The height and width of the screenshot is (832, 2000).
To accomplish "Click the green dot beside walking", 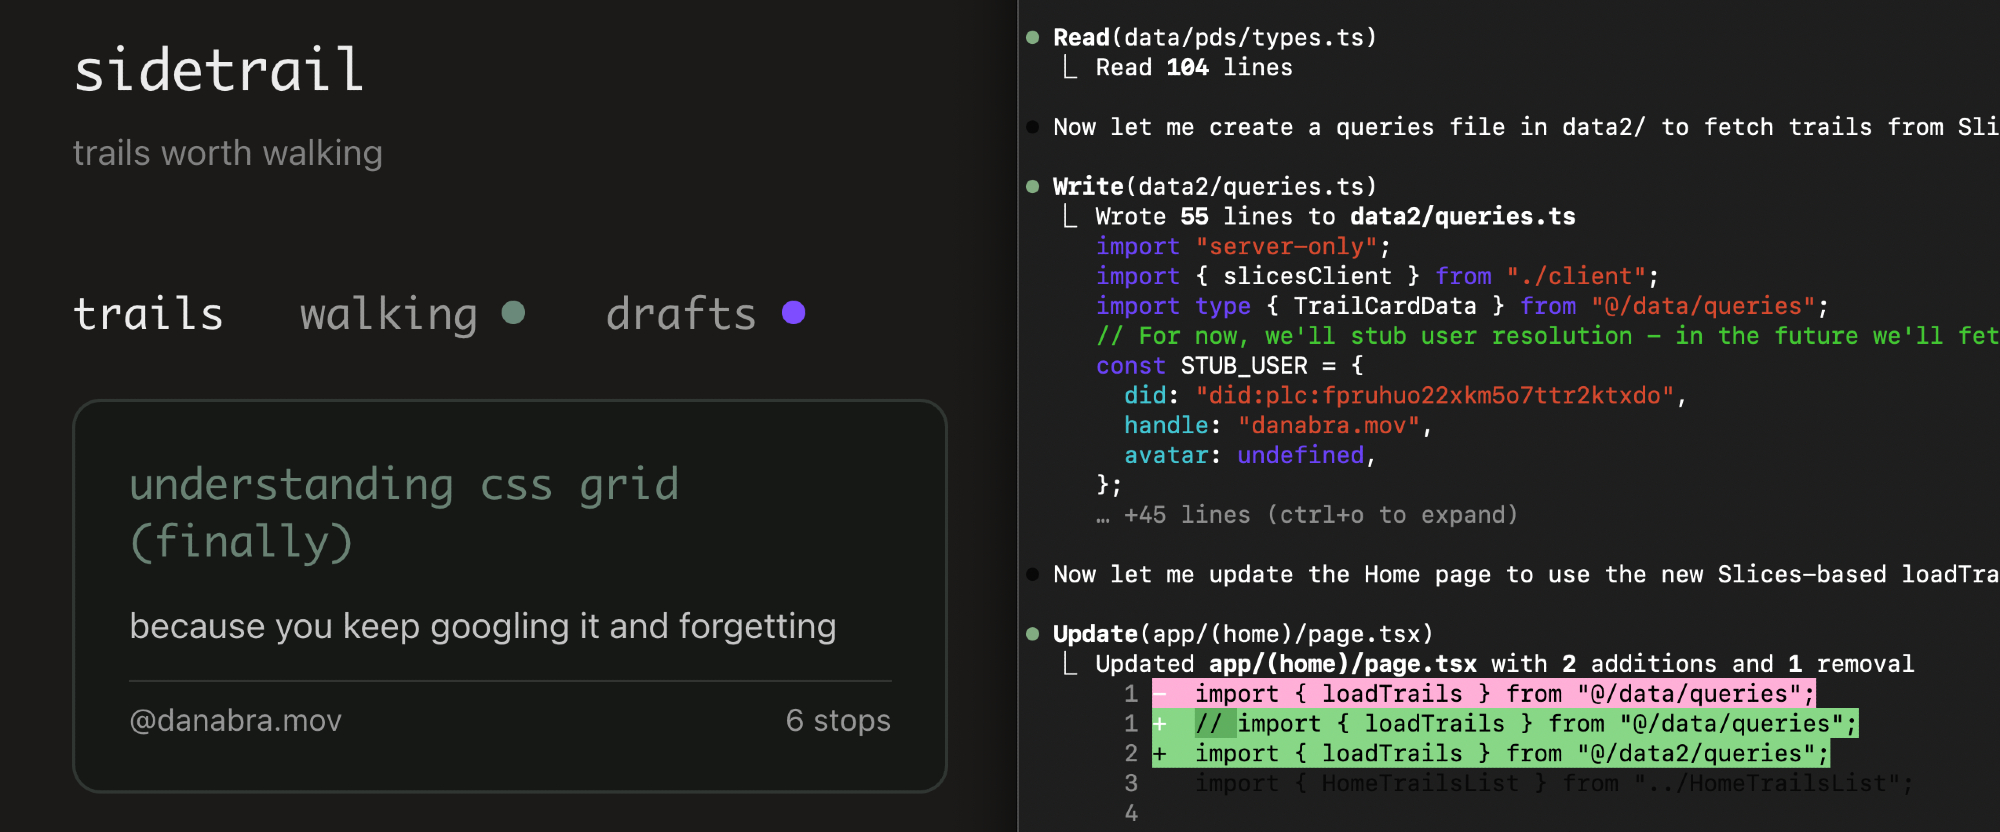I will (513, 313).
